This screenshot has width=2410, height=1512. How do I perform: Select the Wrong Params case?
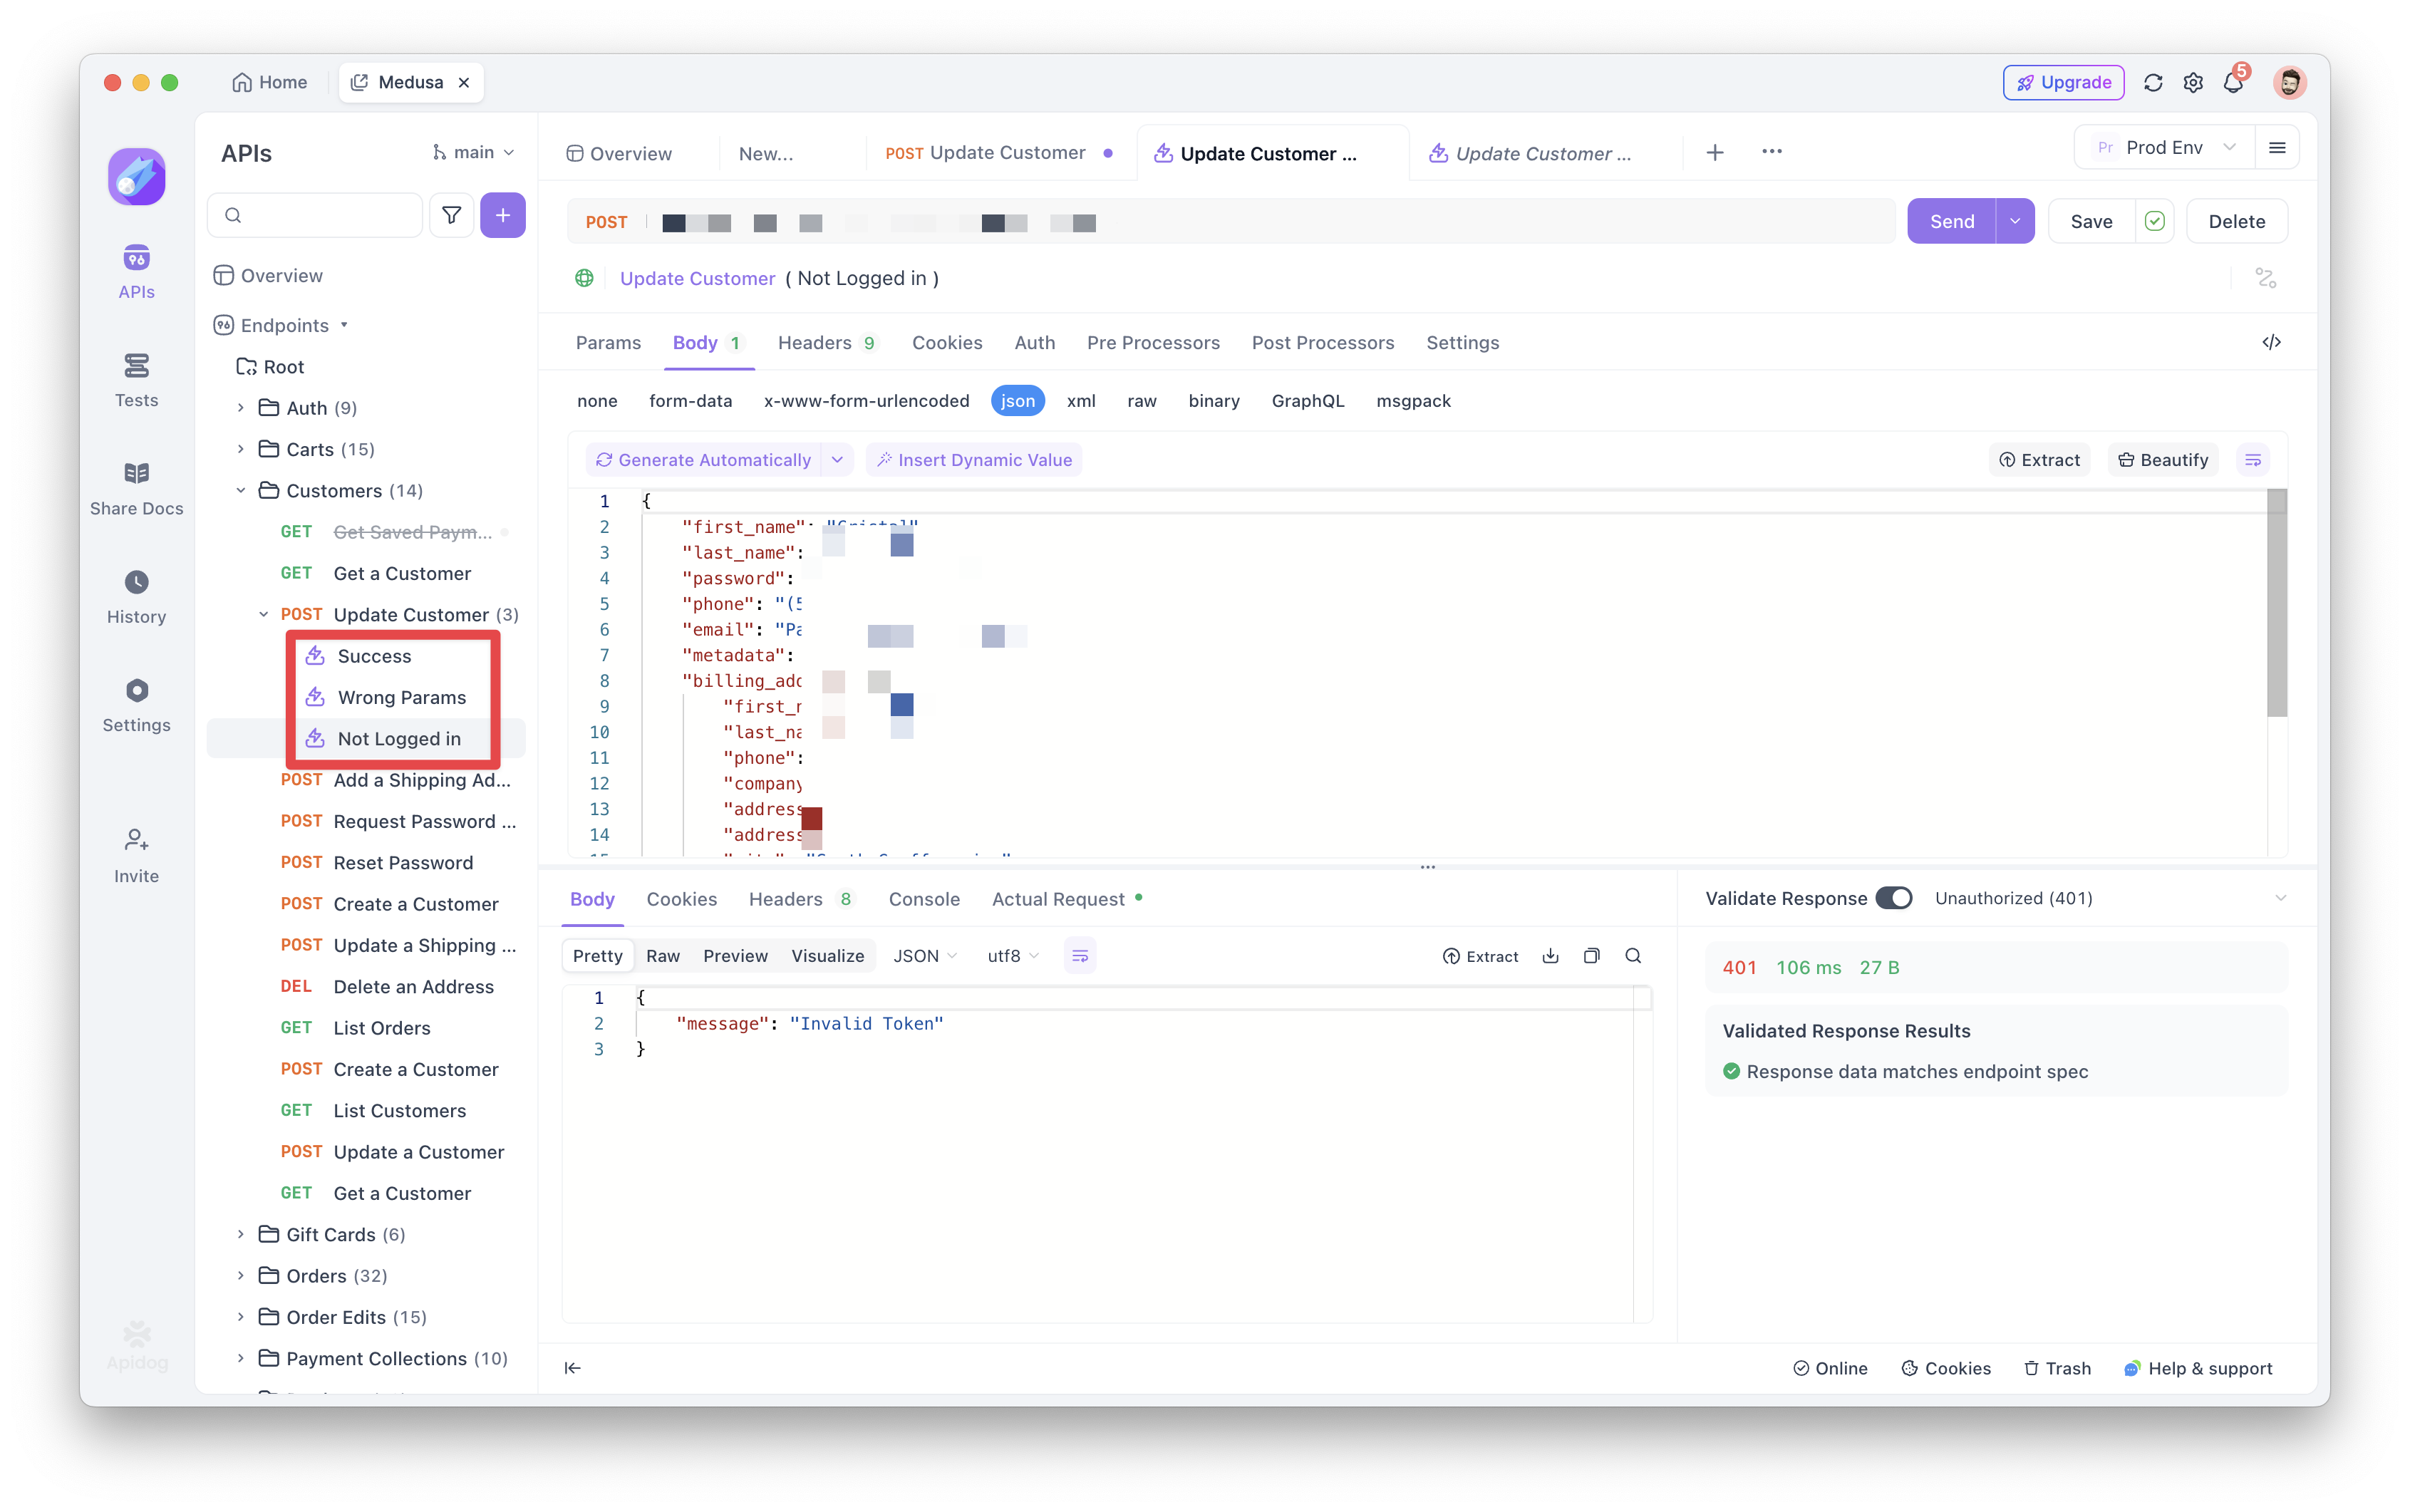click(401, 697)
